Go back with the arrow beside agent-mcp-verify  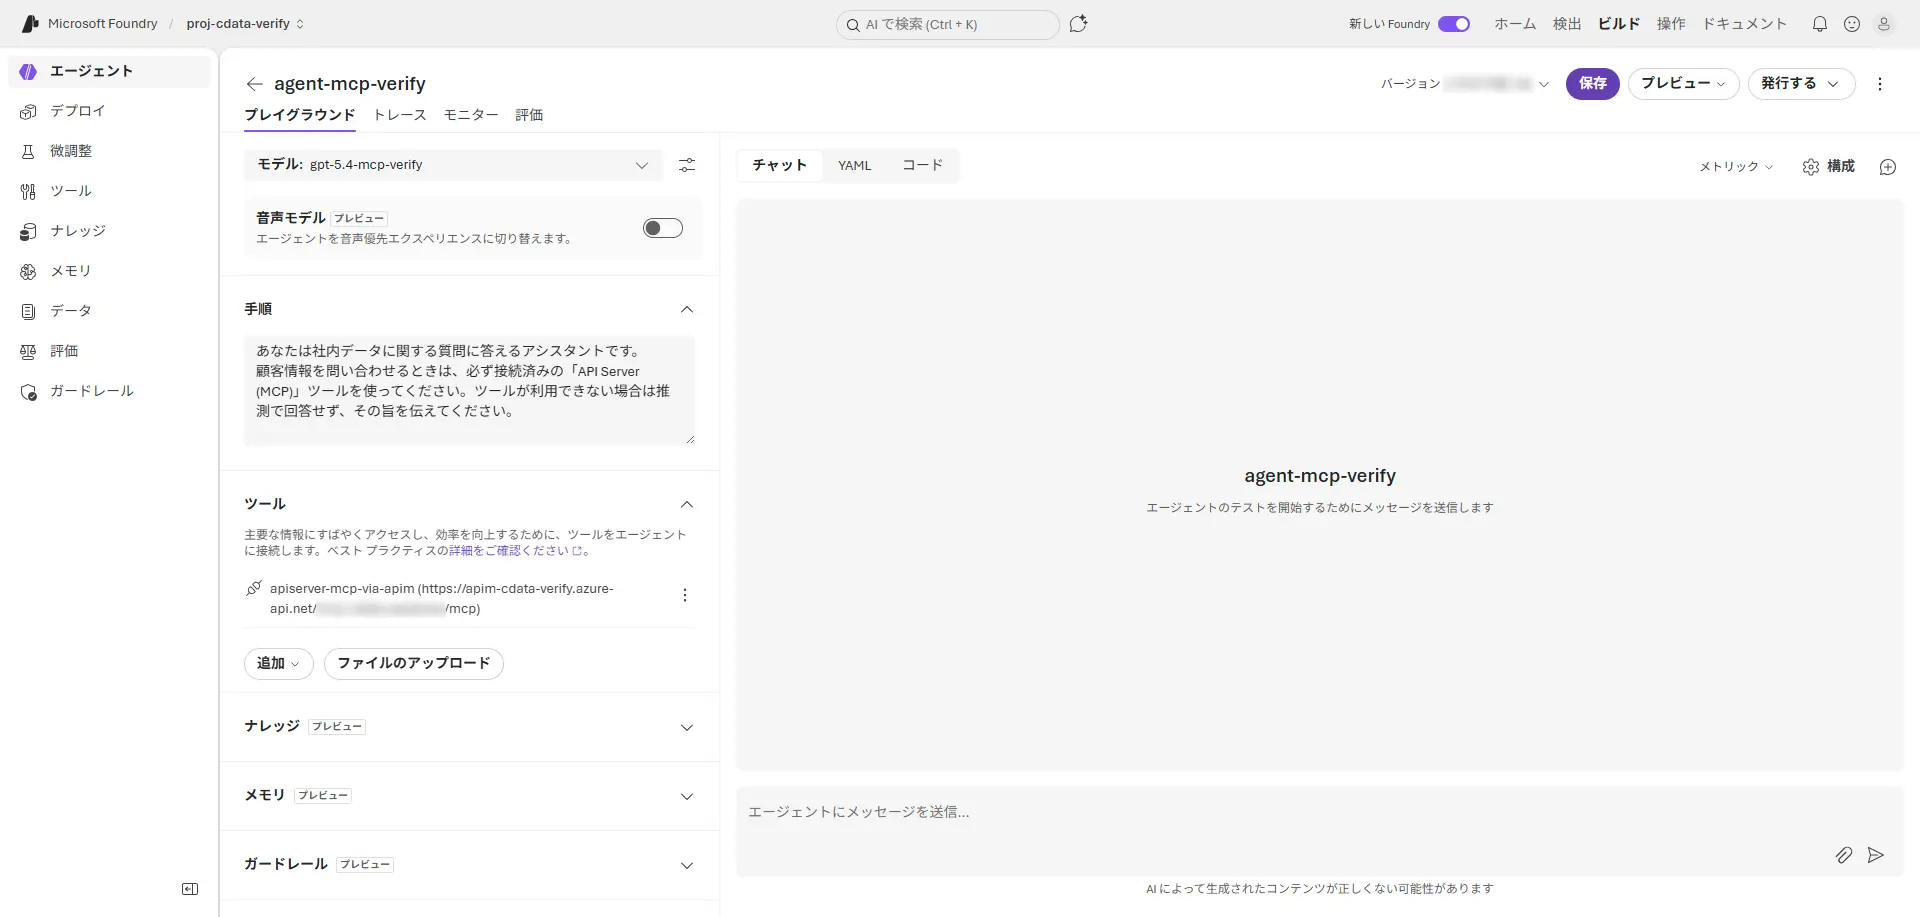pos(254,84)
